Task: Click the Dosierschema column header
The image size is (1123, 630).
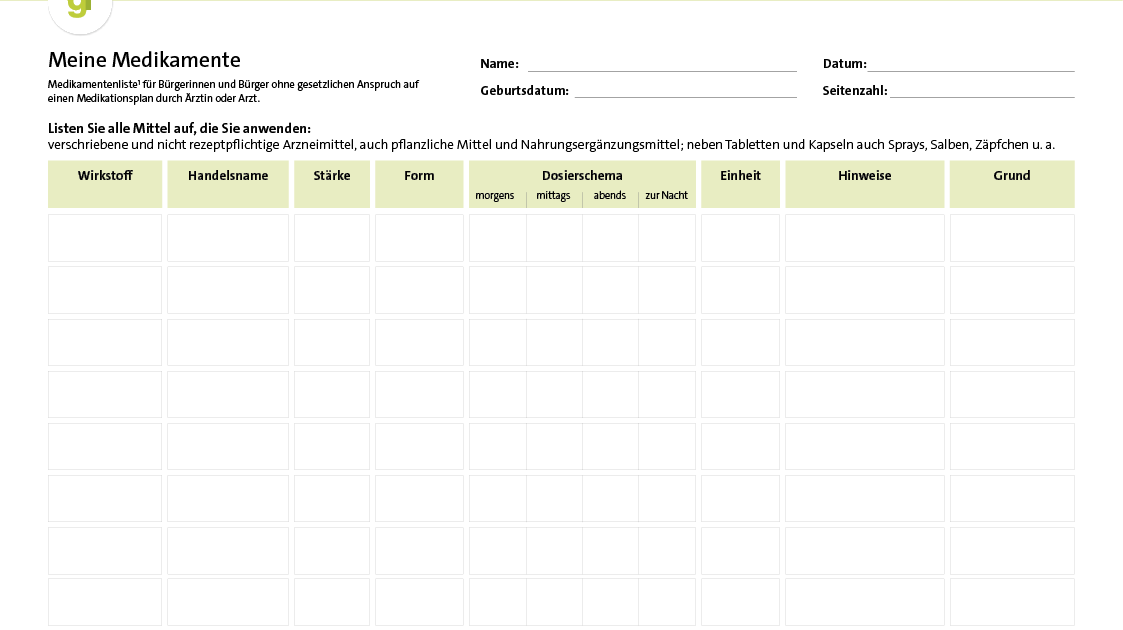Action: pyautogui.click(x=582, y=175)
